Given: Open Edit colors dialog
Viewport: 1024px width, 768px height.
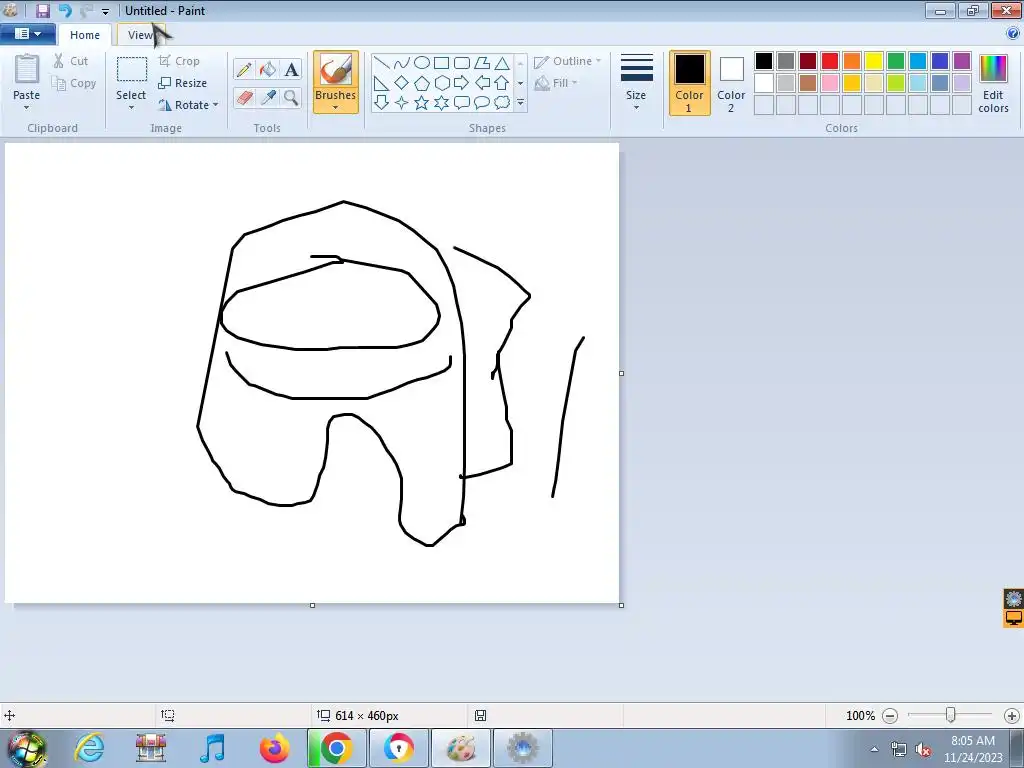Looking at the screenshot, I should click(x=993, y=83).
